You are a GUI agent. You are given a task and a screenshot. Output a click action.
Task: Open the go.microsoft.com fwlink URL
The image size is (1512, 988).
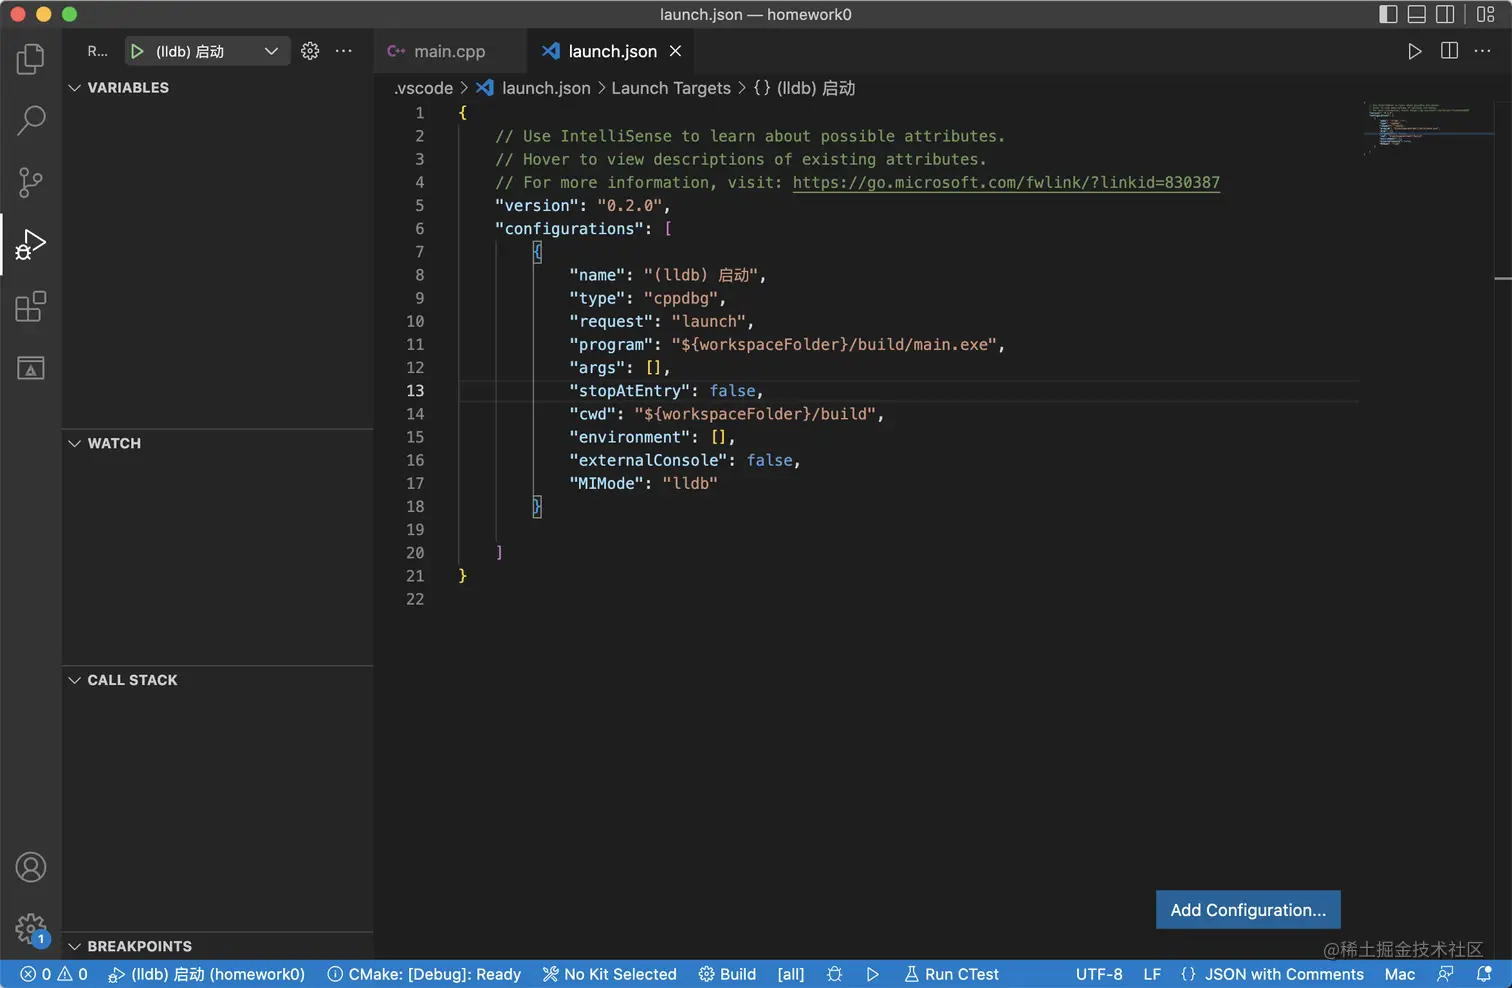[x=1005, y=182]
